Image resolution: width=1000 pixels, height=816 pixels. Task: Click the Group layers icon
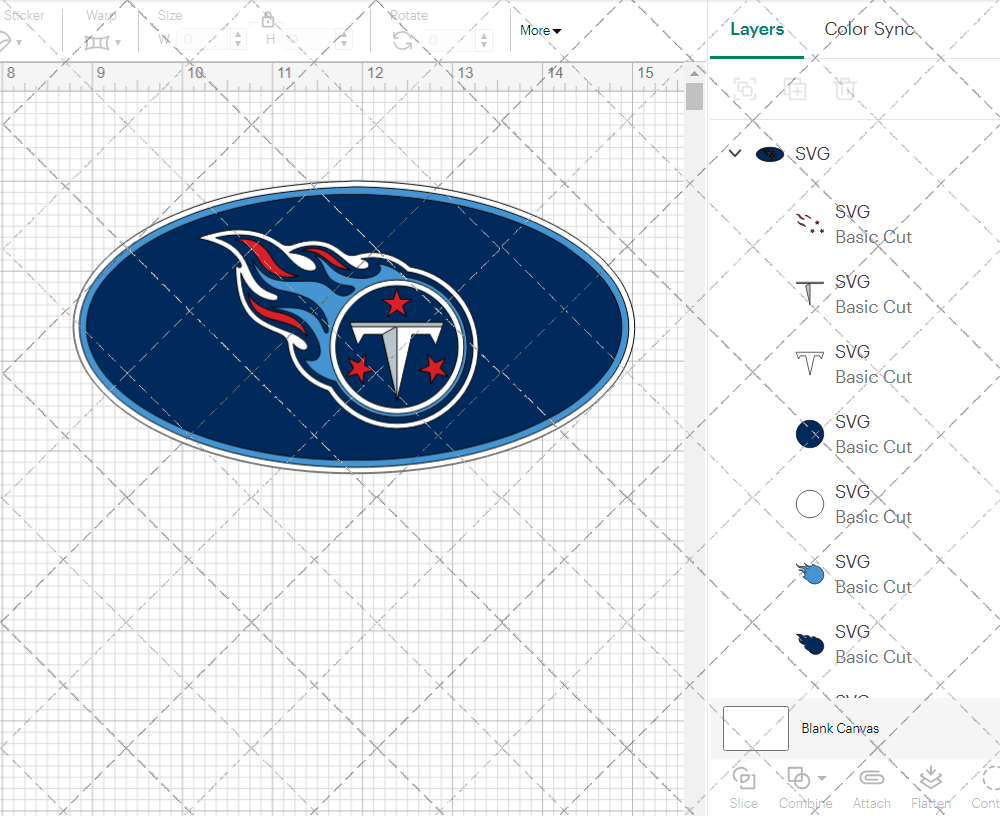pyautogui.click(x=744, y=89)
